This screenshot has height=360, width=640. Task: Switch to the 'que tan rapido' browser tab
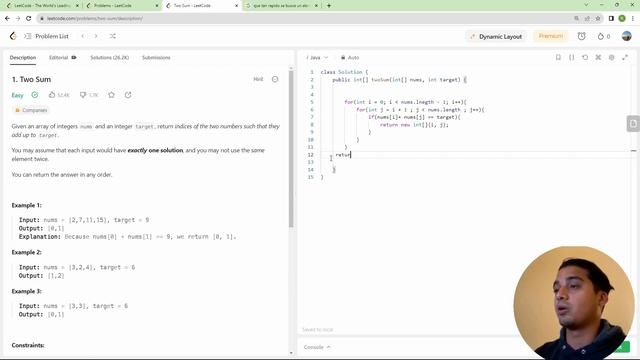point(282,6)
